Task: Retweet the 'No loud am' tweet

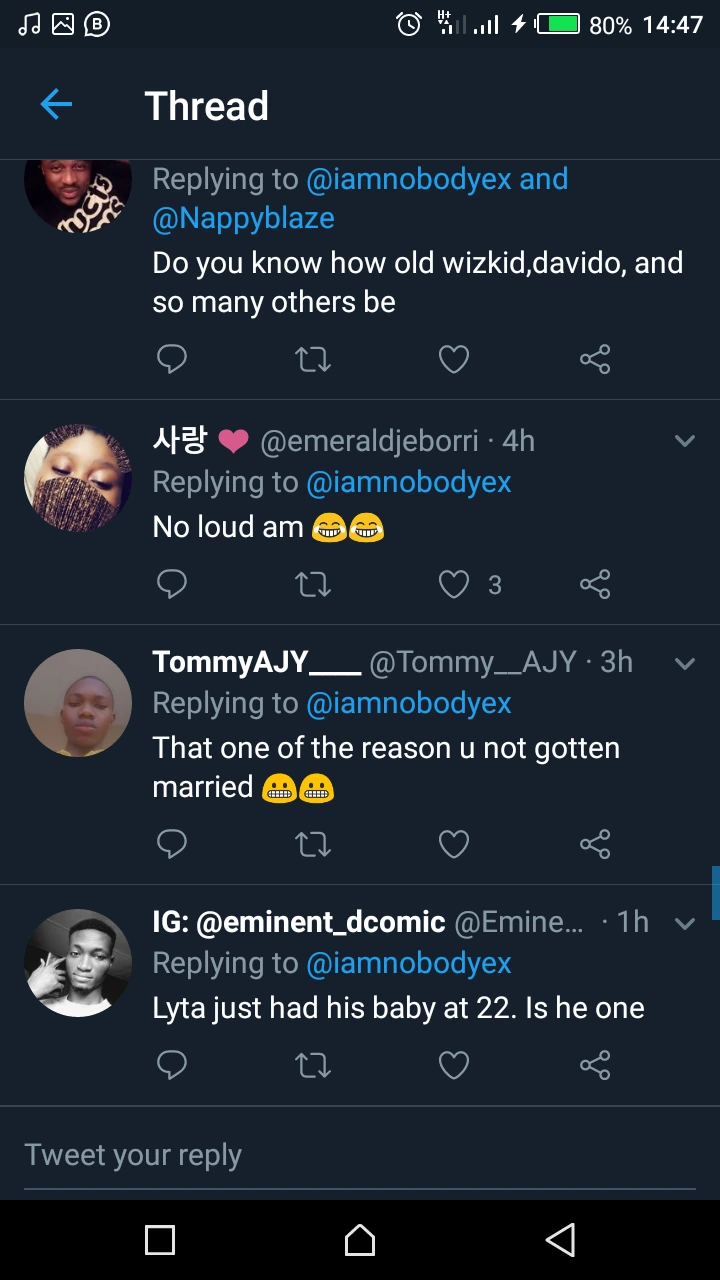Action: click(313, 584)
